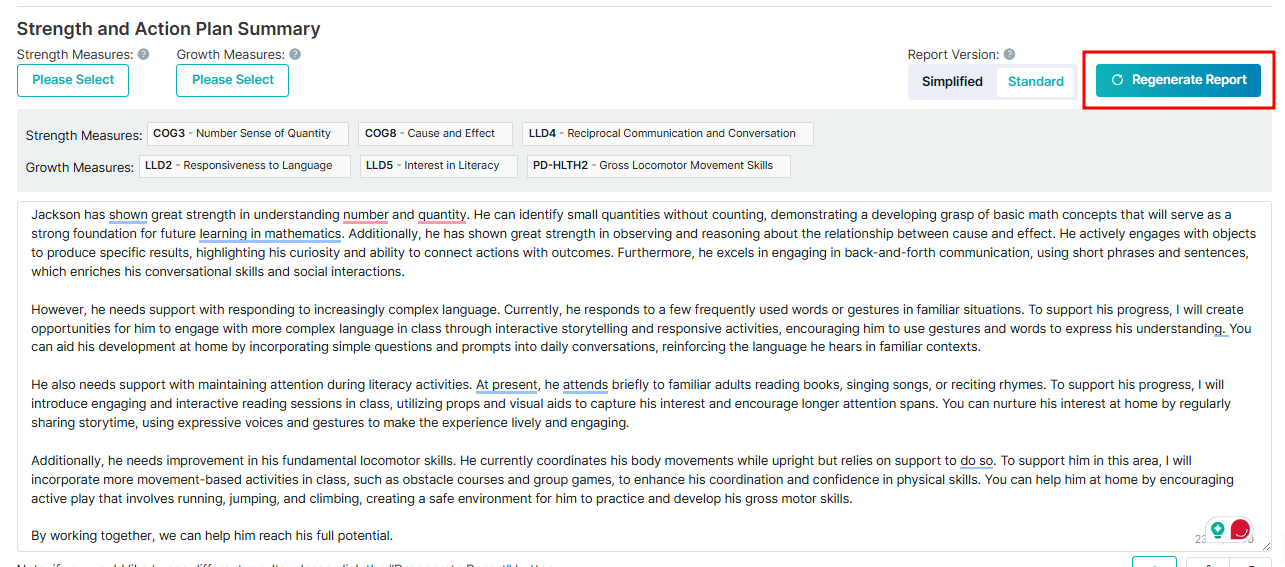
Task: Click the underlined phrase "At present"
Action: coord(505,385)
